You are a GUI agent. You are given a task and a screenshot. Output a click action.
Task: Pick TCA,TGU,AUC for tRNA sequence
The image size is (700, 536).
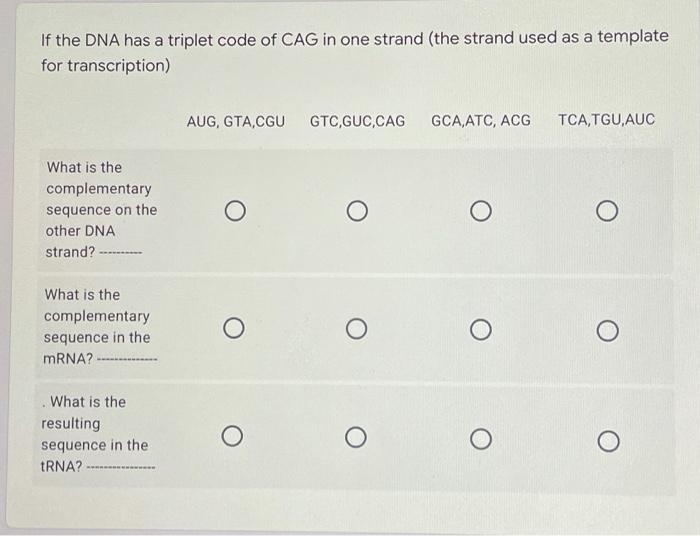coord(608,441)
